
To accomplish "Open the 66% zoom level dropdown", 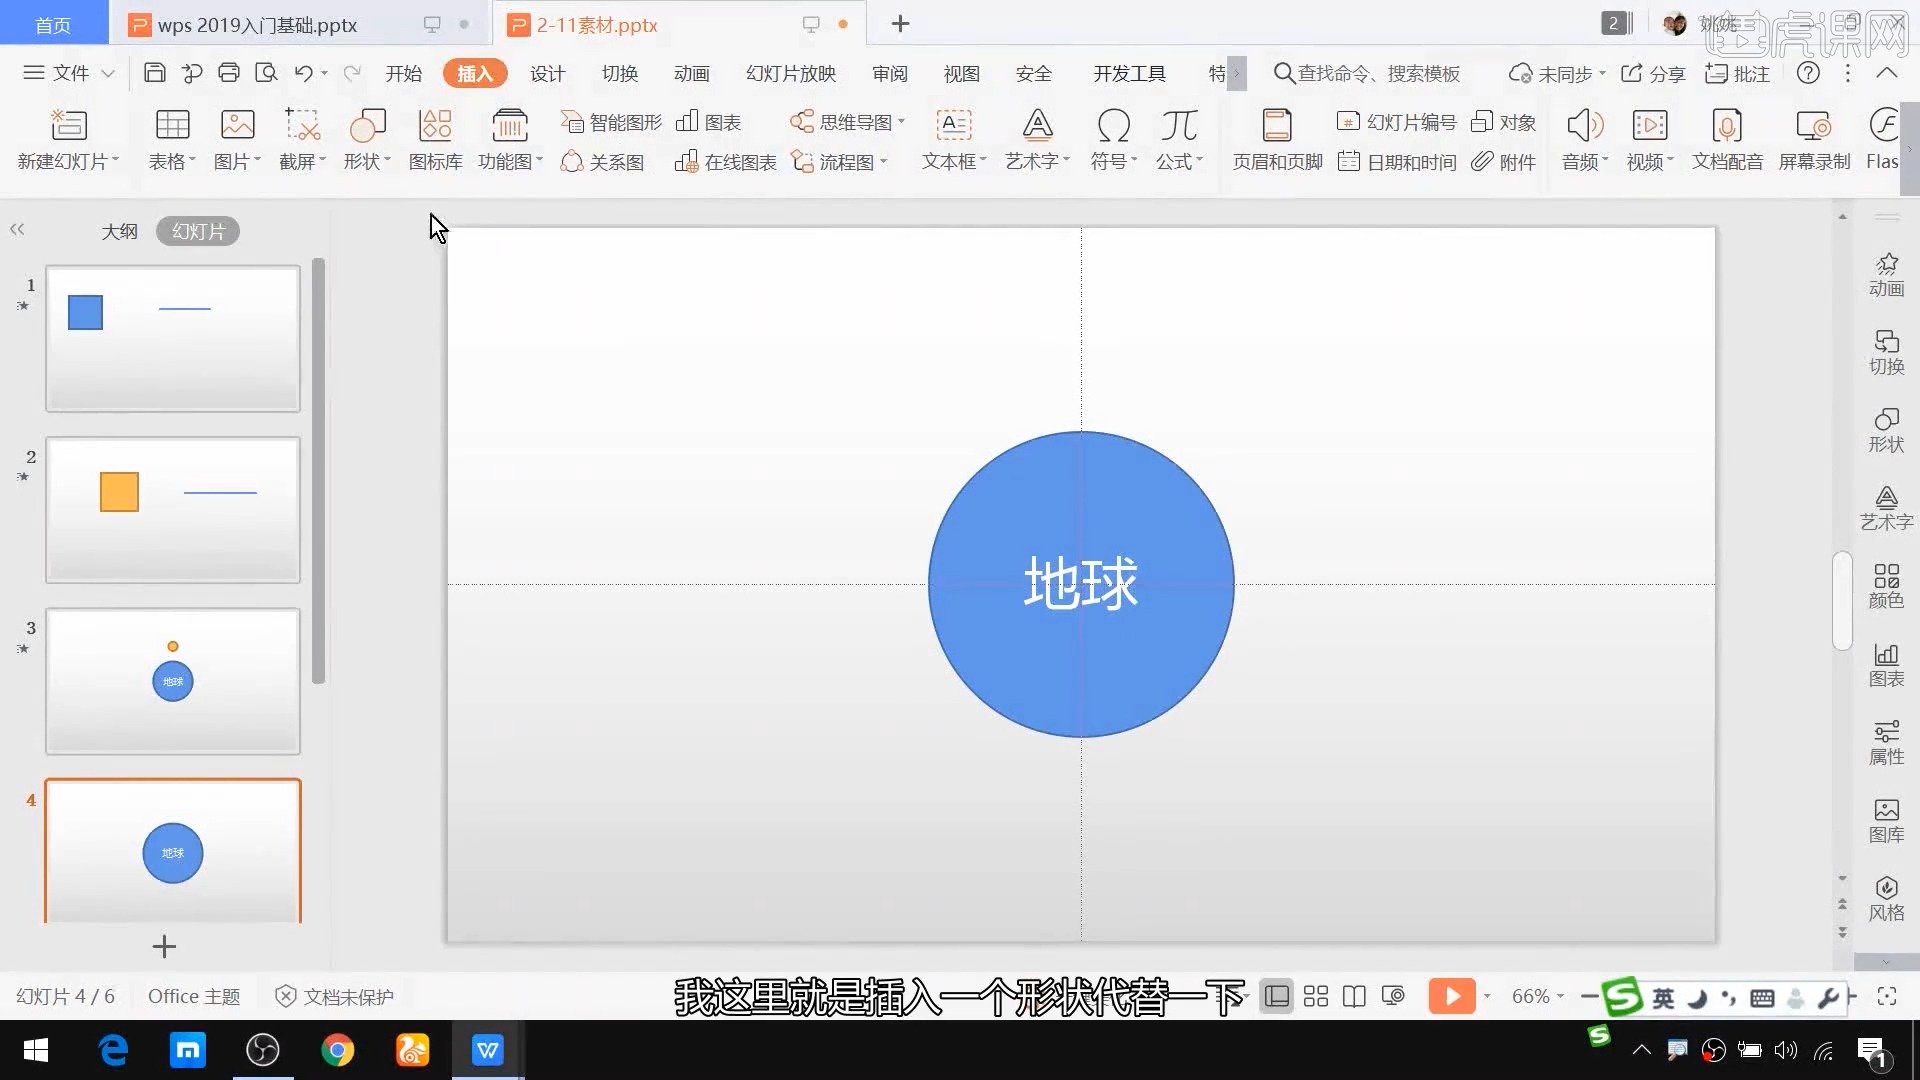I will tap(1538, 996).
